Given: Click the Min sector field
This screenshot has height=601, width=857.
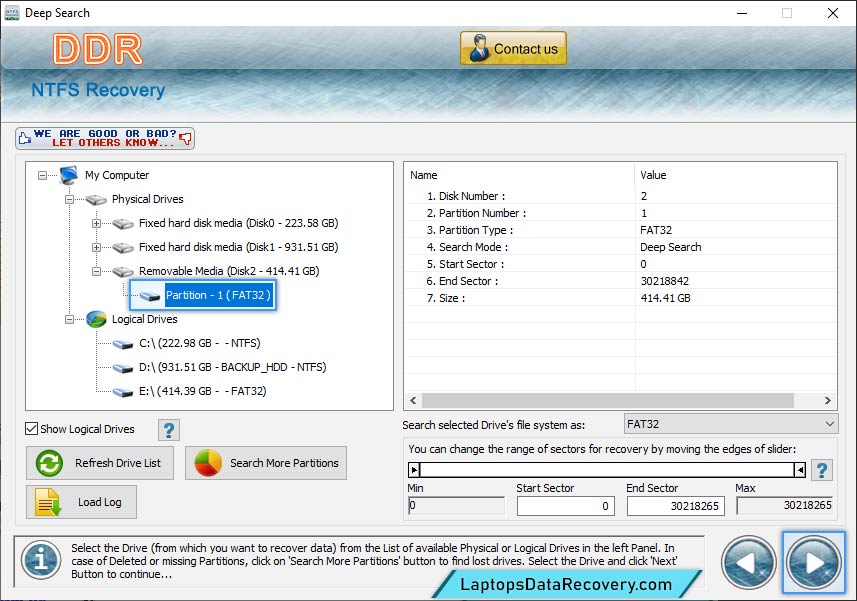Looking at the screenshot, I should click(456, 505).
